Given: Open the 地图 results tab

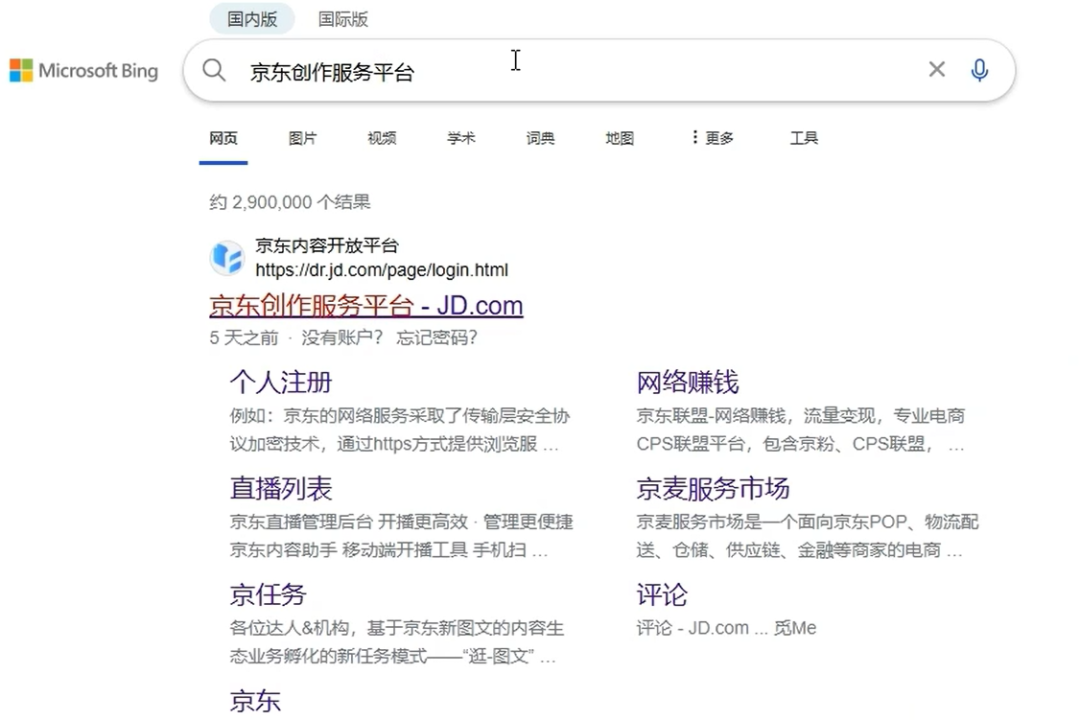Looking at the screenshot, I should point(619,138).
